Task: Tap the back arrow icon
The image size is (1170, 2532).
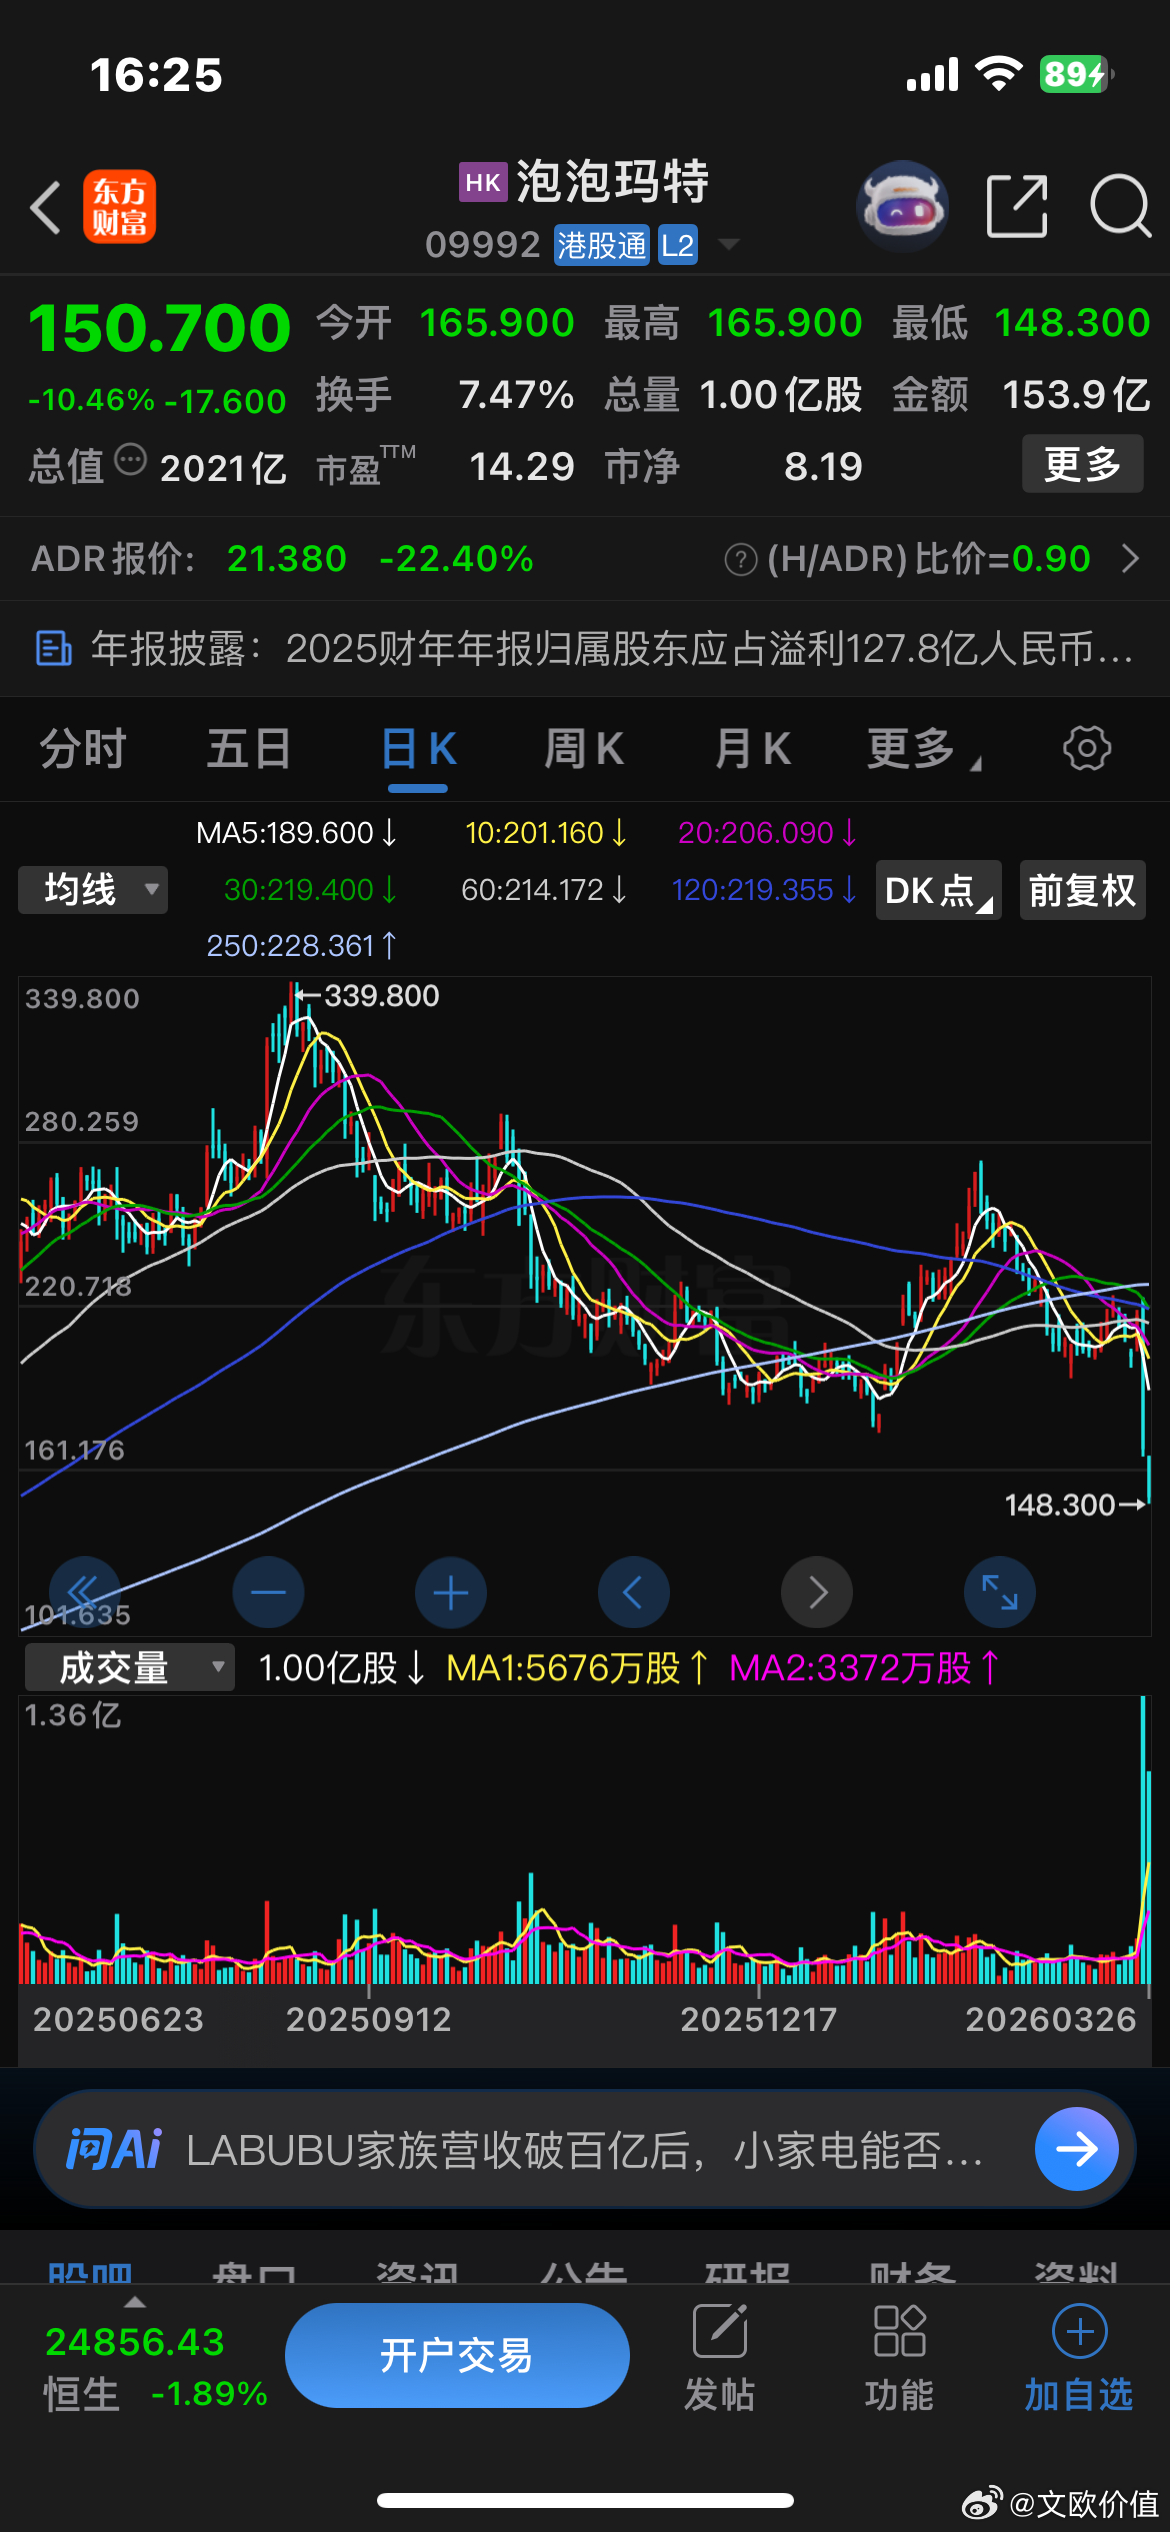Action: pyautogui.click(x=45, y=207)
